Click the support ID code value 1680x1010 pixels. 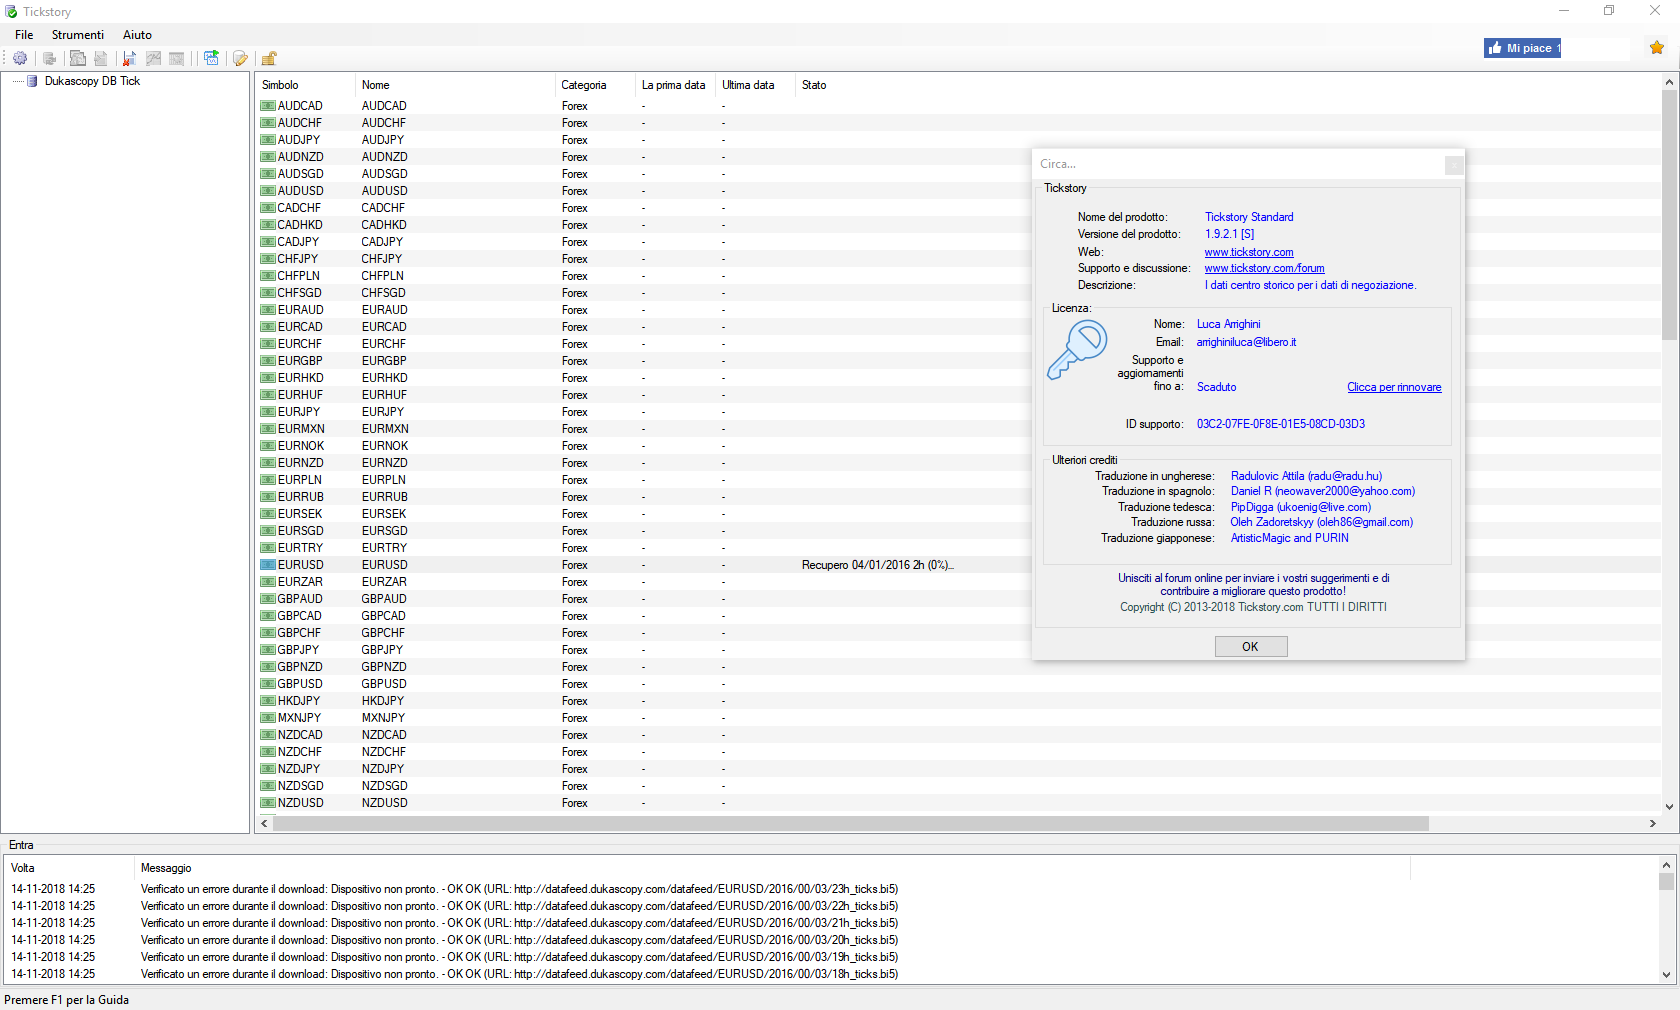(1280, 424)
